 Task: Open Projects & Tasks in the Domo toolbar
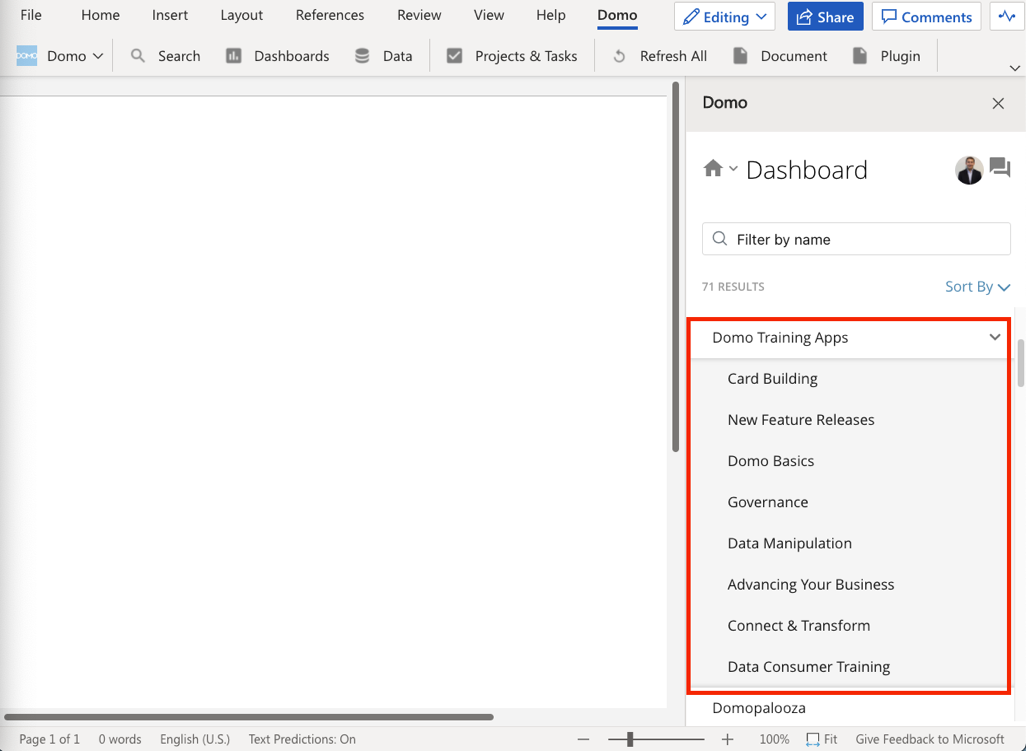(x=511, y=56)
